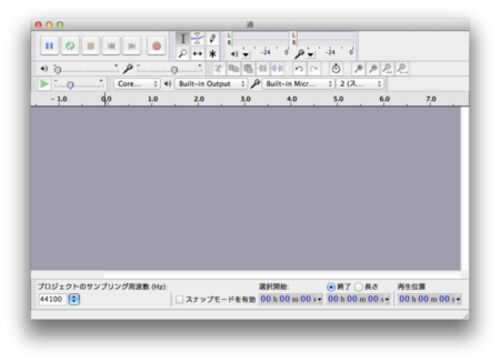Select the Length radio button
This screenshot has width=500, height=362.
[x=358, y=287]
